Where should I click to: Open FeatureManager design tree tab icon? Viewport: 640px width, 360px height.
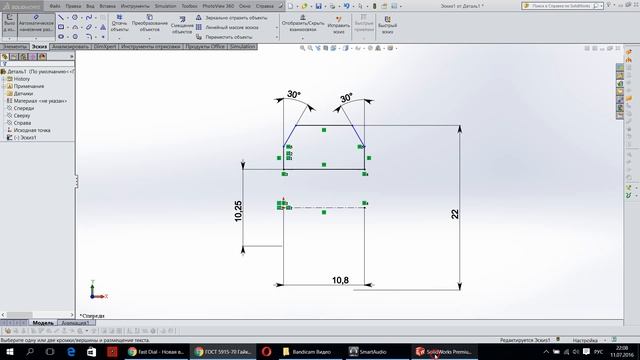click(5, 57)
